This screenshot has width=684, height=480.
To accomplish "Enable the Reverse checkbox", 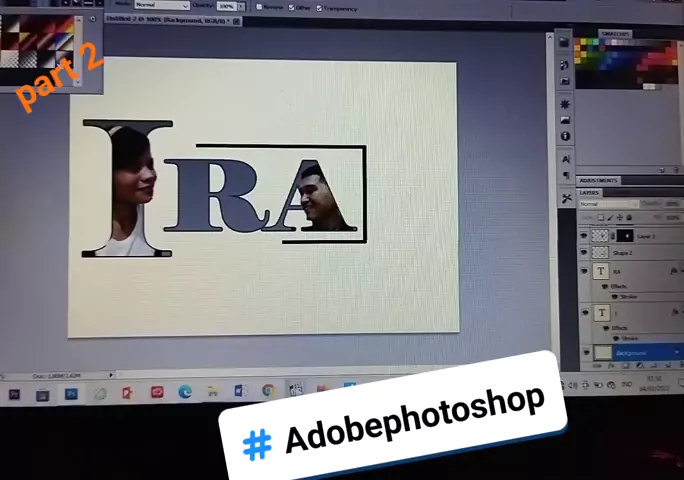I will (x=259, y=7).
